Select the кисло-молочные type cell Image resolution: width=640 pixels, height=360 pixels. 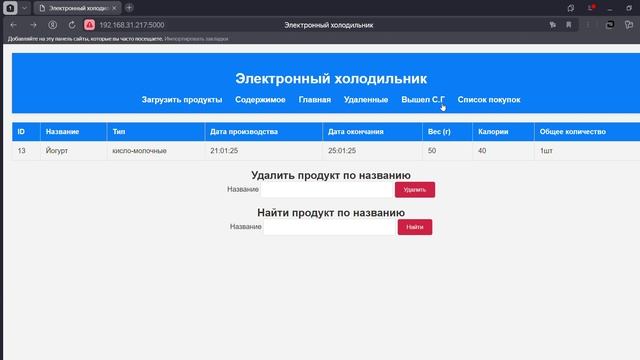pyautogui.click(x=156, y=151)
